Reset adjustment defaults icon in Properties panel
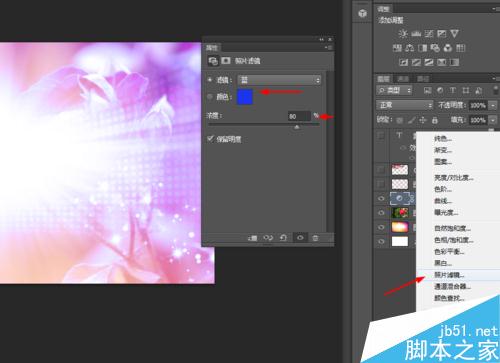Viewport: 500px width, 363px height. (283, 238)
